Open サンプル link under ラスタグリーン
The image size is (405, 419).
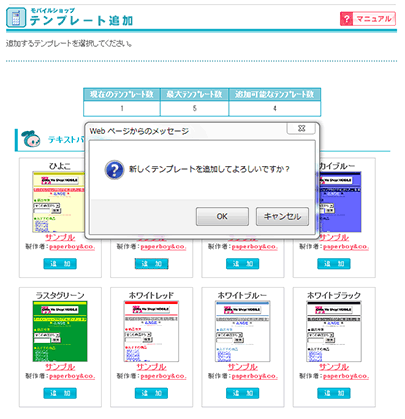[60, 367]
